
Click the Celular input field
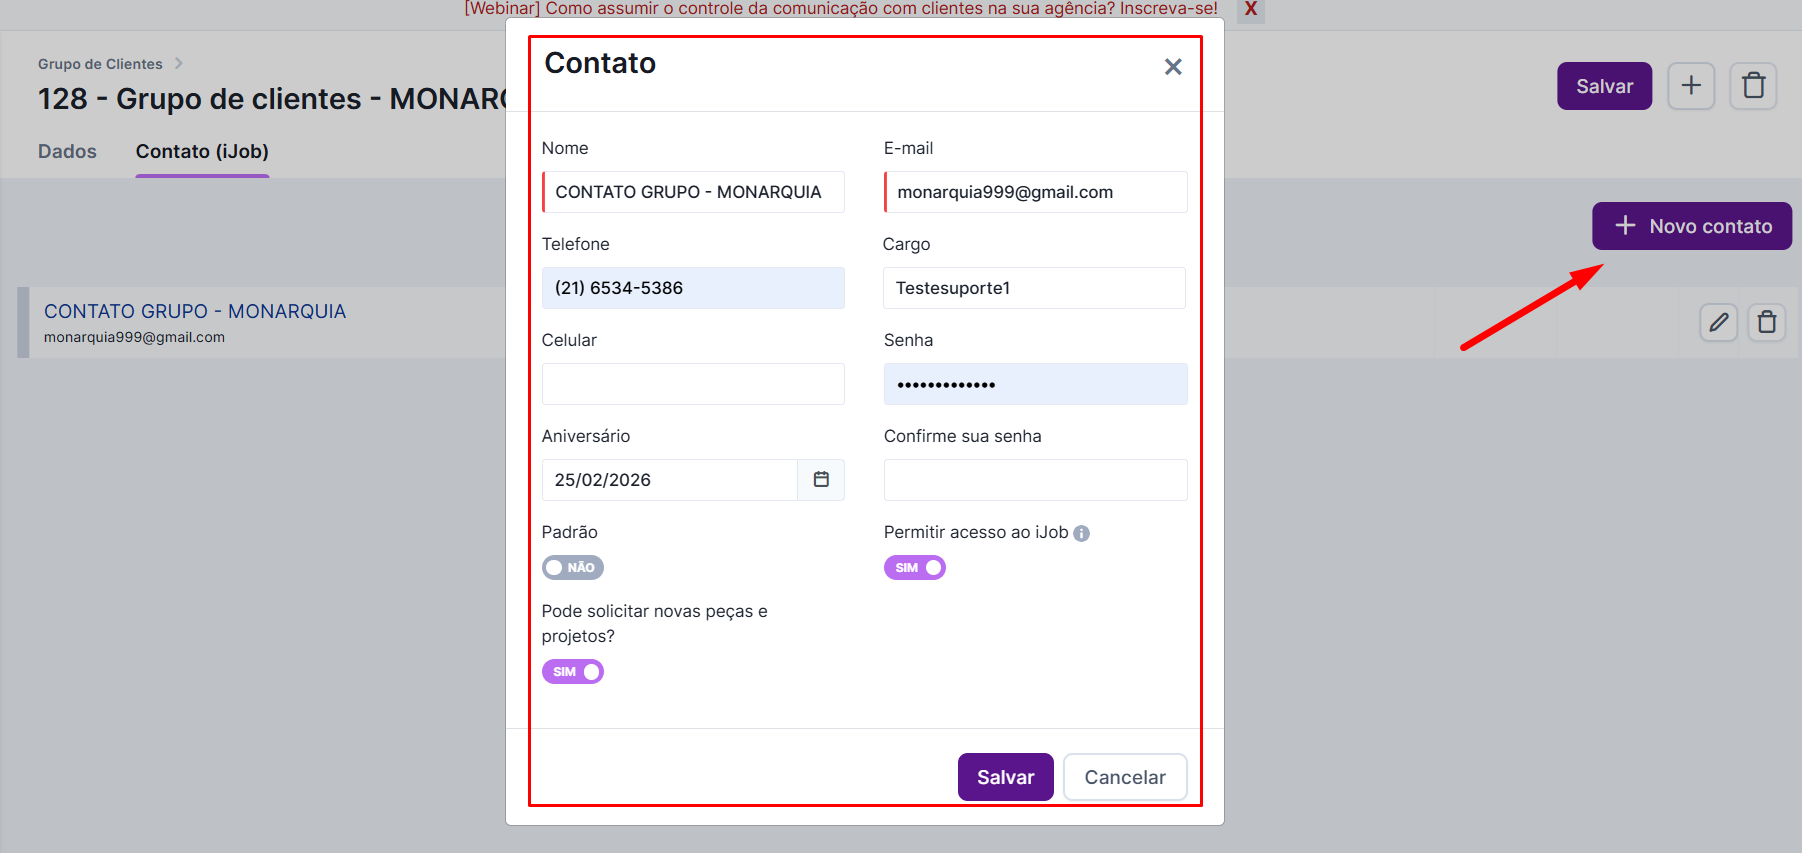tap(693, 384)
